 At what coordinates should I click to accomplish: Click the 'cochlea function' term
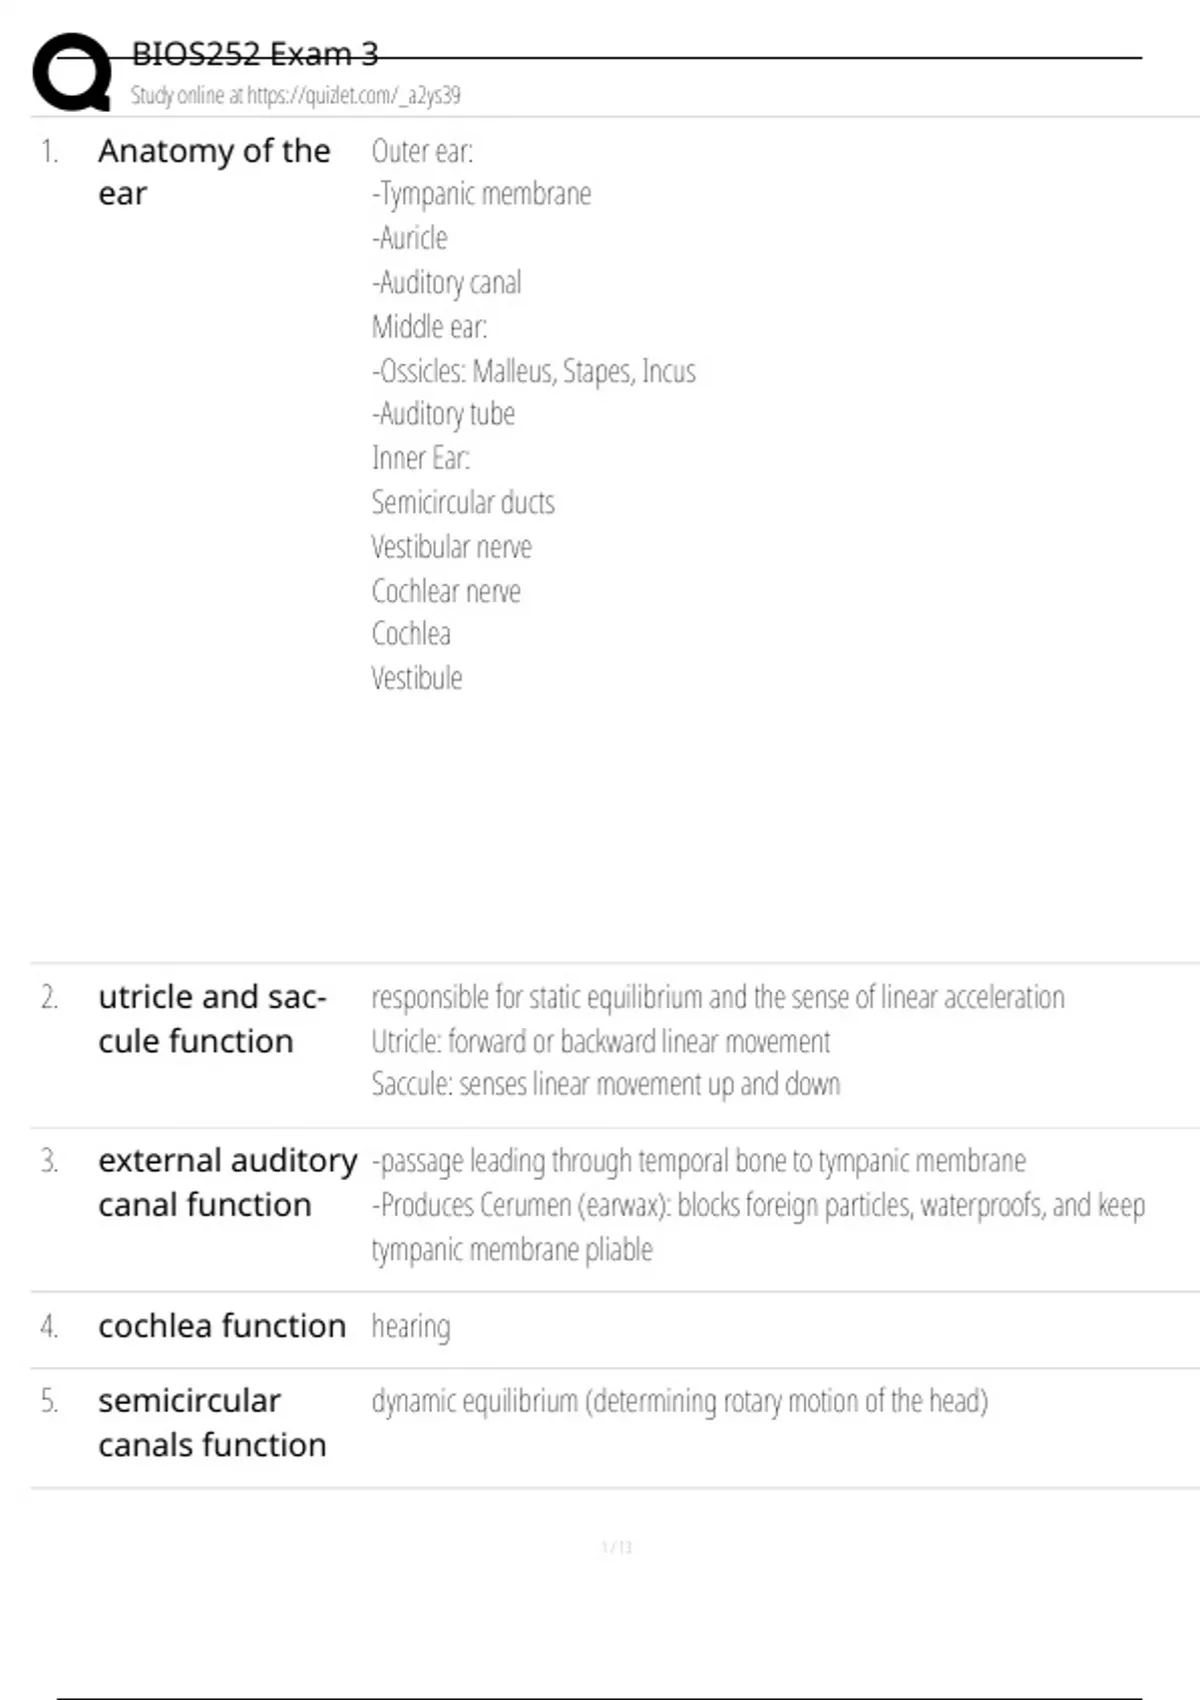(222, 1326)
